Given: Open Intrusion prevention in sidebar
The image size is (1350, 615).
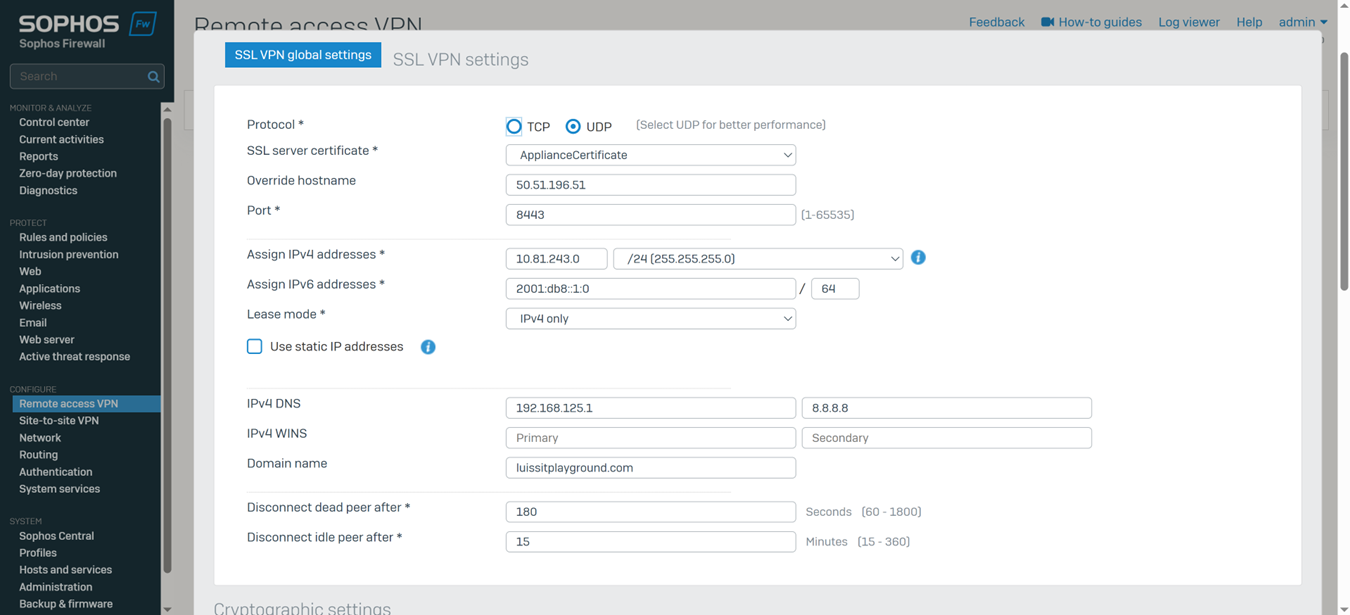Looking at the screenshot, I should 69,255.
